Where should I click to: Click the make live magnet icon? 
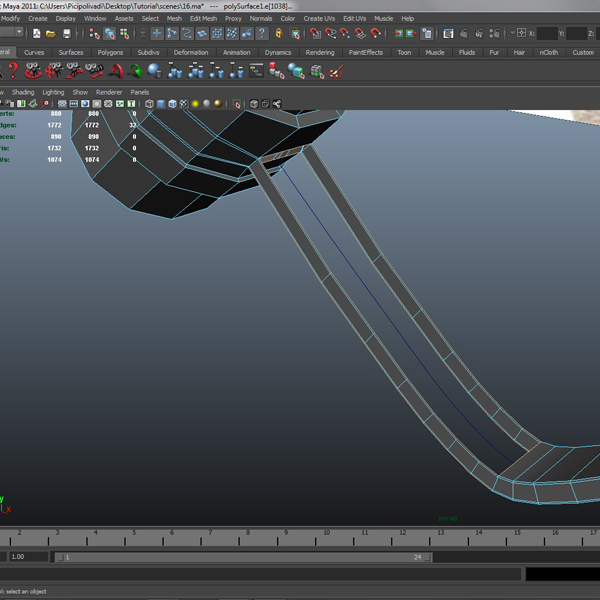click(x=375, y=34)
